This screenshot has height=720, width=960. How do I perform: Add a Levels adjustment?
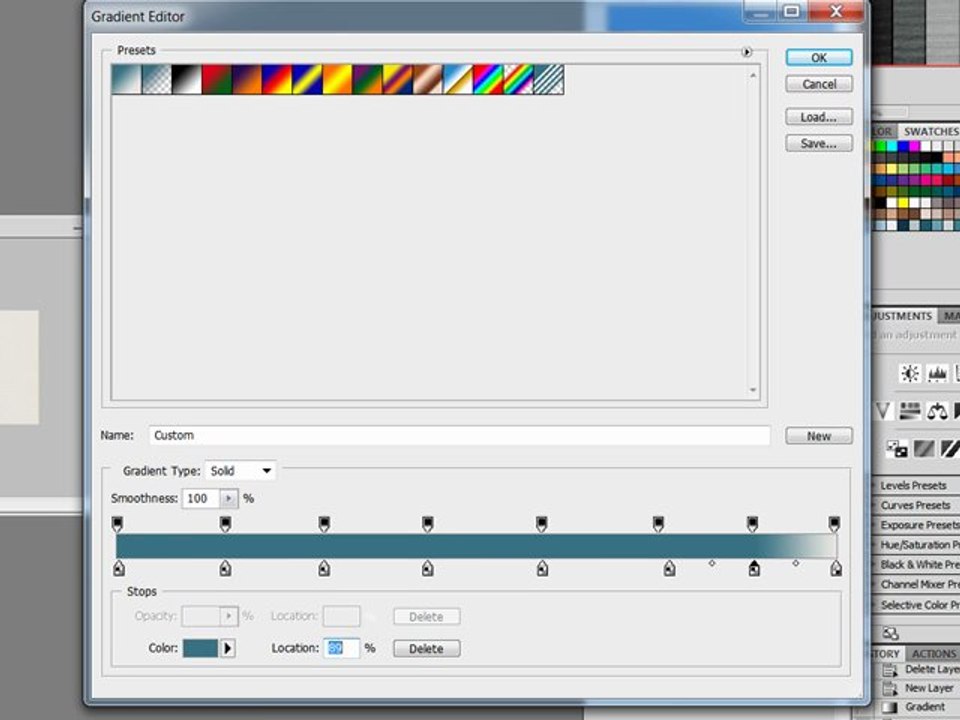click(x=937, y=373)
